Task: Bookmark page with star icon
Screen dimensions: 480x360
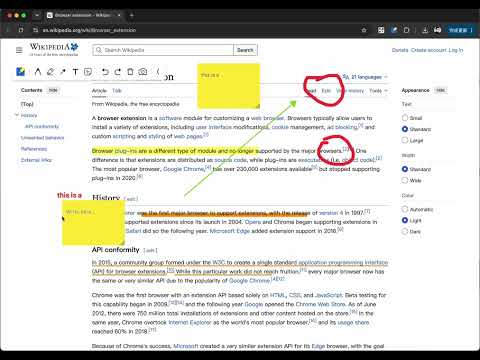Action: pos(364,30)
